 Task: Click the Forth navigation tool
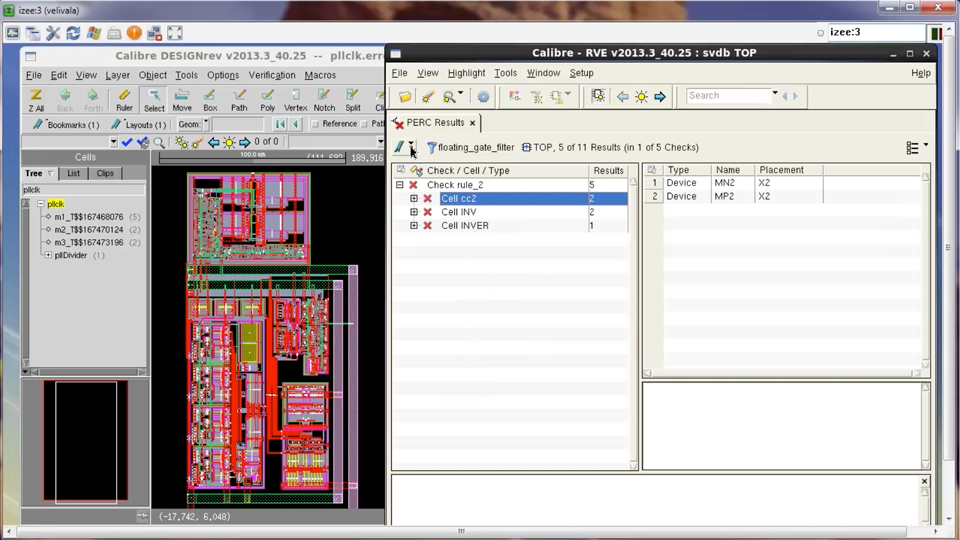(93, 100)
